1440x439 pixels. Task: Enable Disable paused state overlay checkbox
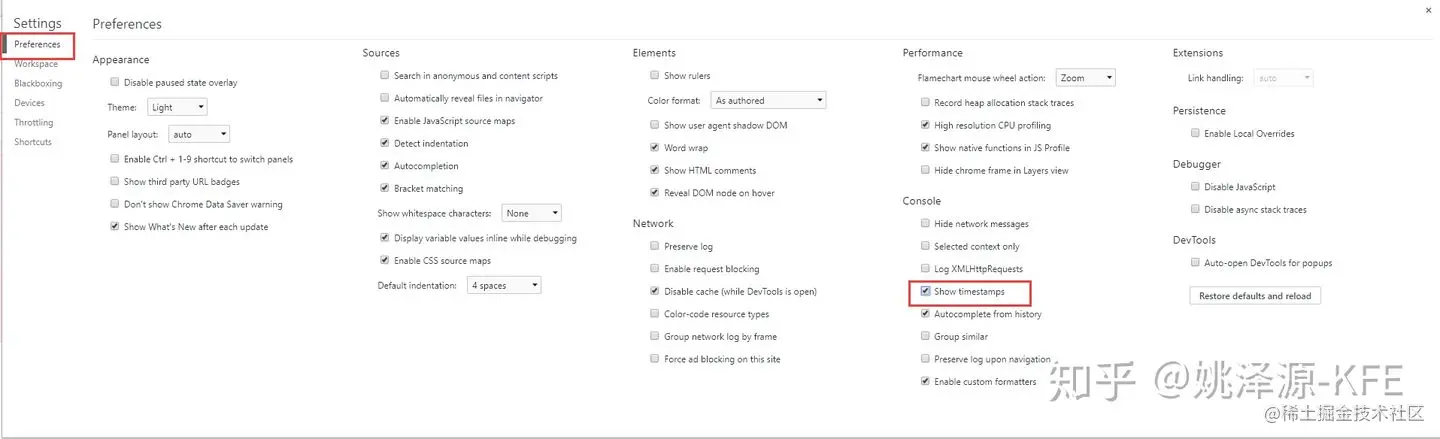[115, 83]
